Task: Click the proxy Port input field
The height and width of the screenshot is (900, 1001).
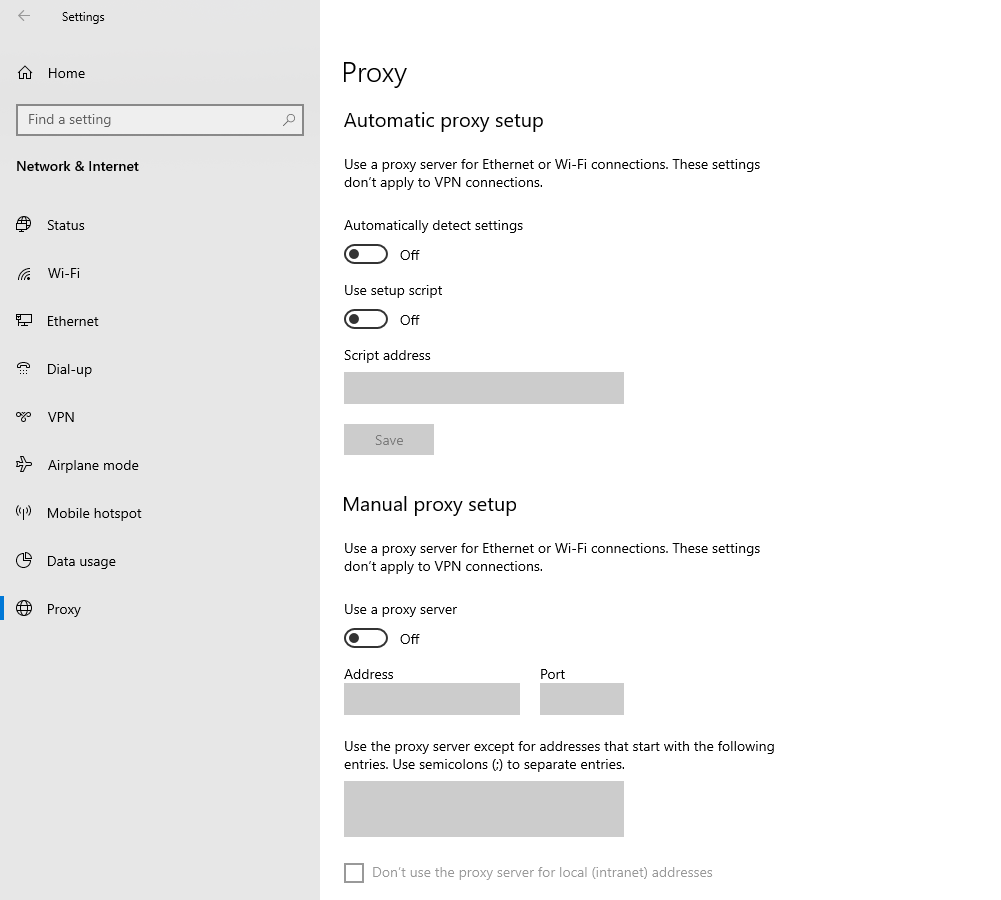Action: (x=582, y=699)
